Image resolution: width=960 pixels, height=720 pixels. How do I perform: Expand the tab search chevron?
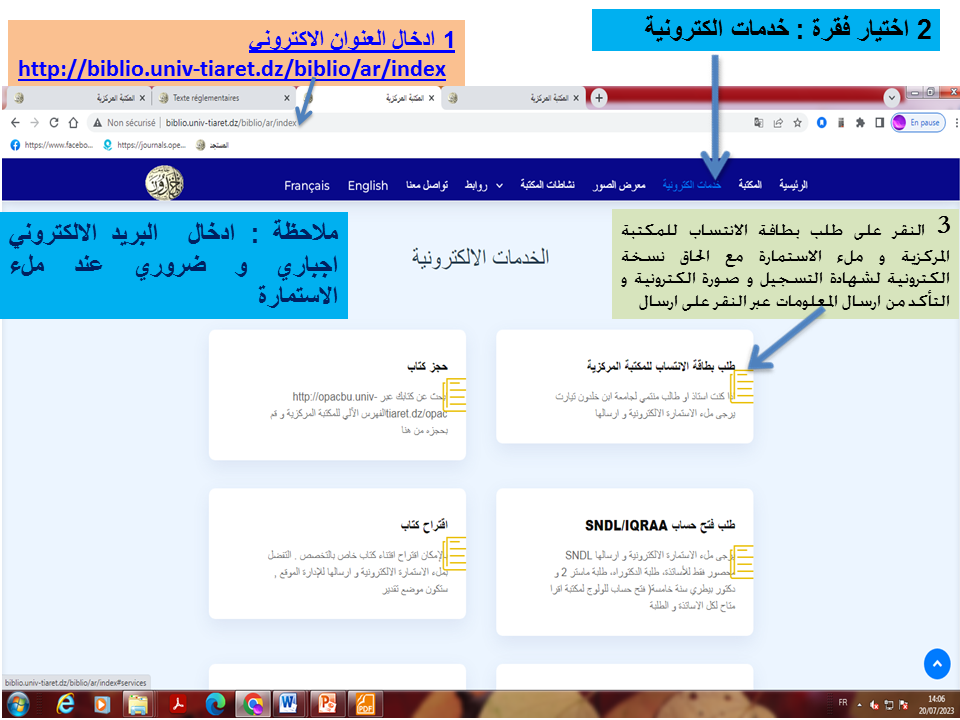pyautogui.click(x=892, y=96)
